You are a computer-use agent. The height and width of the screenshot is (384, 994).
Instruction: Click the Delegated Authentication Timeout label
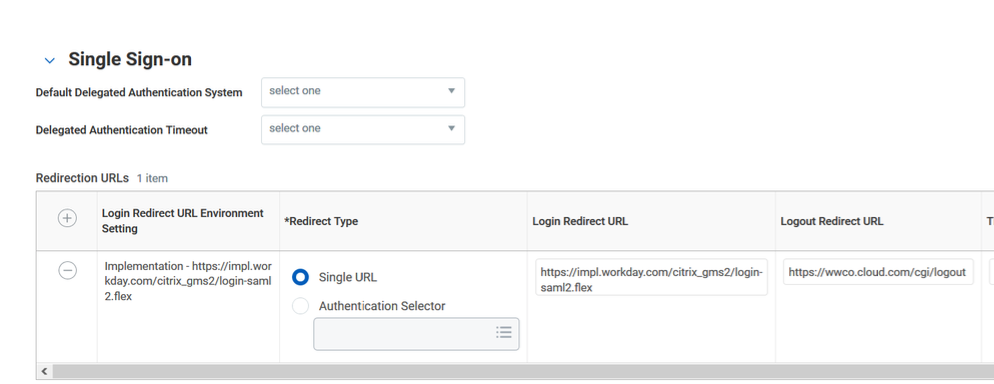(x=122, y=130)
